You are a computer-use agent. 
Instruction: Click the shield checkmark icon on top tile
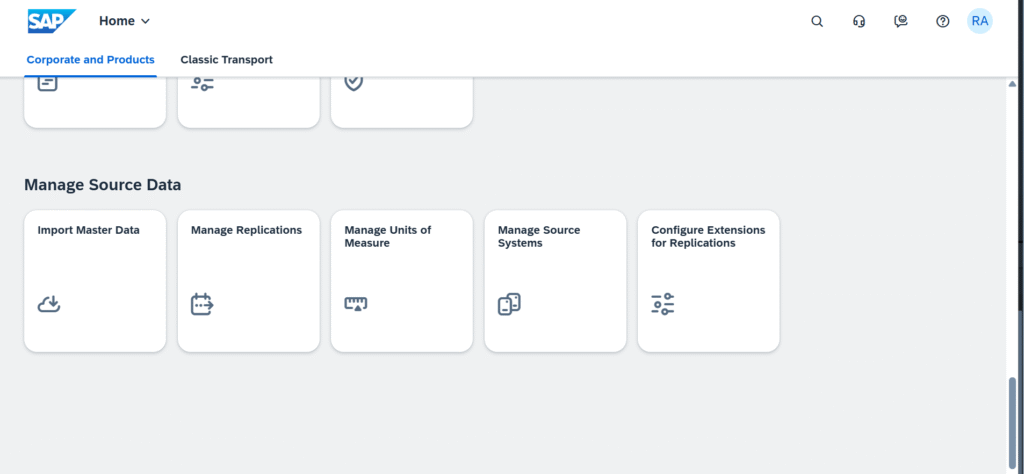[x=354, y=83]
